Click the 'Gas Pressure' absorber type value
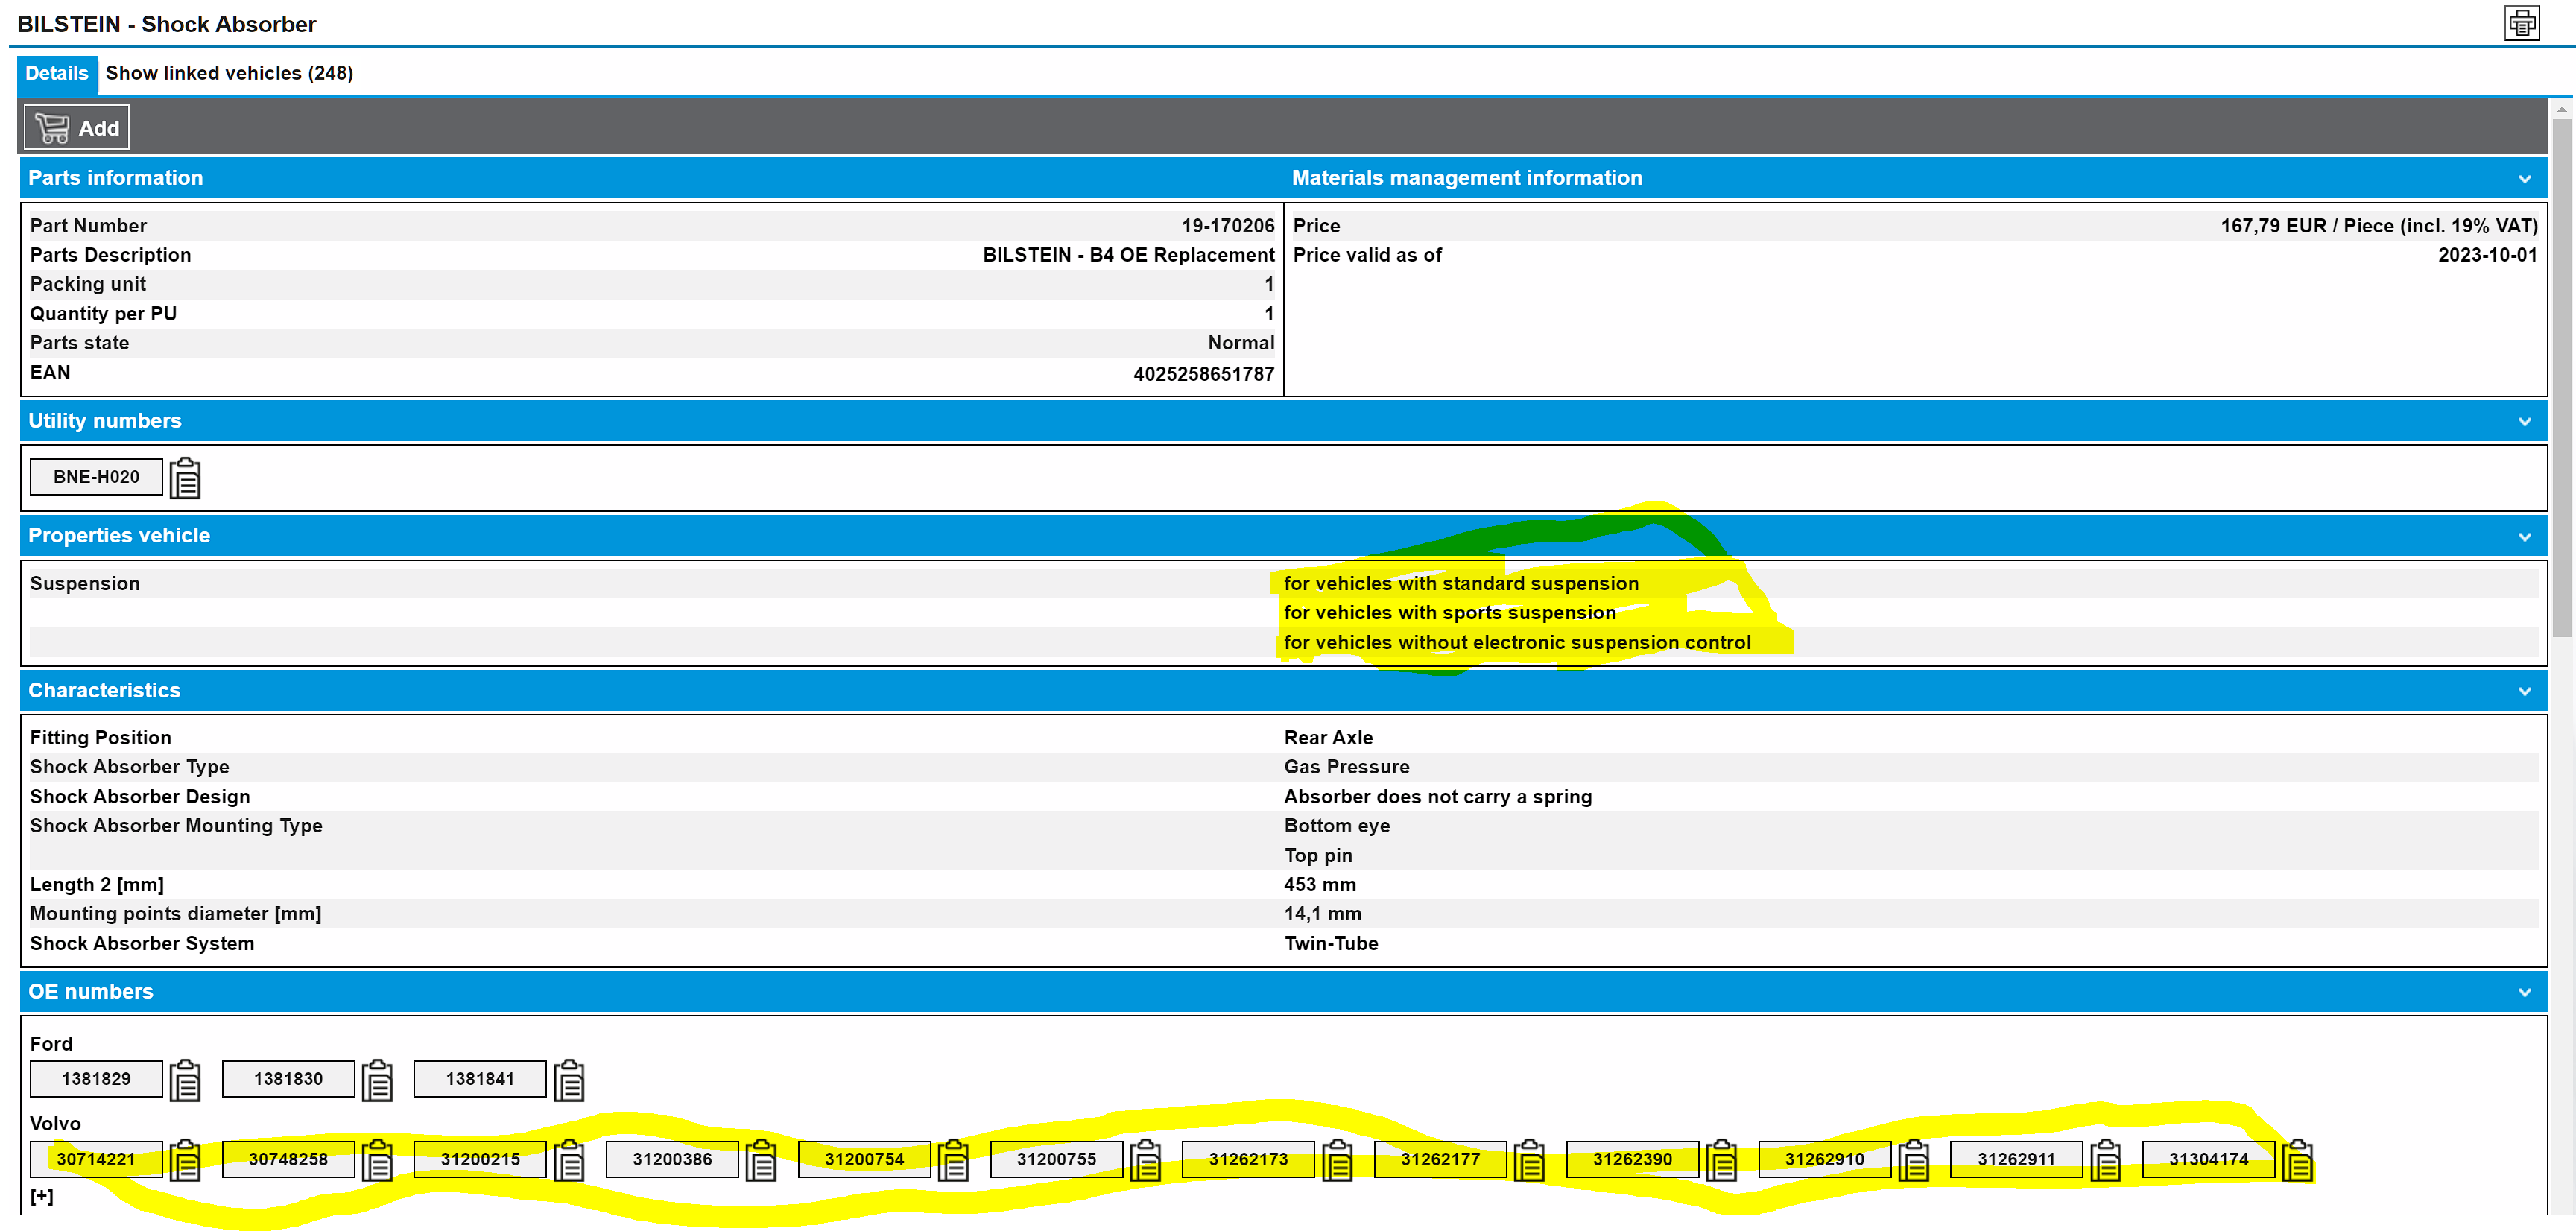Screen dimensions: 2576x1231 (1346, 767)
